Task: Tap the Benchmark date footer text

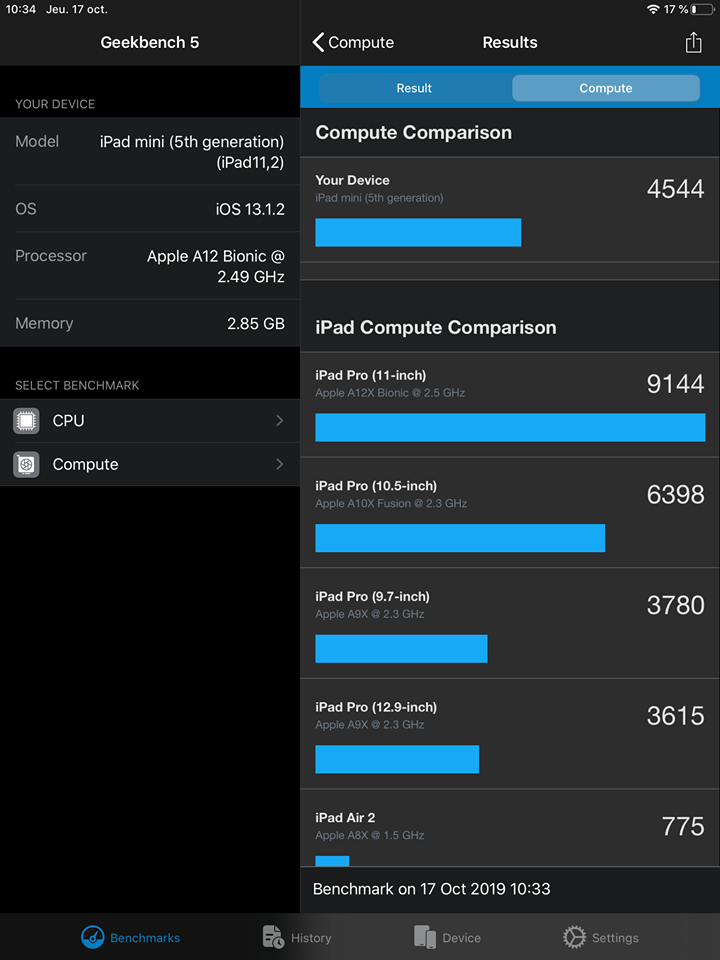Action: click(432, 888)
